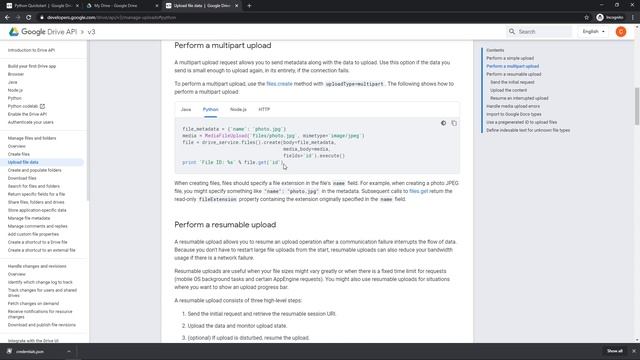Open Share files, folders and drives in sidebar
The height and width of the screenshot is (360, 640).
pyautogui.click(x=36, y=202)
